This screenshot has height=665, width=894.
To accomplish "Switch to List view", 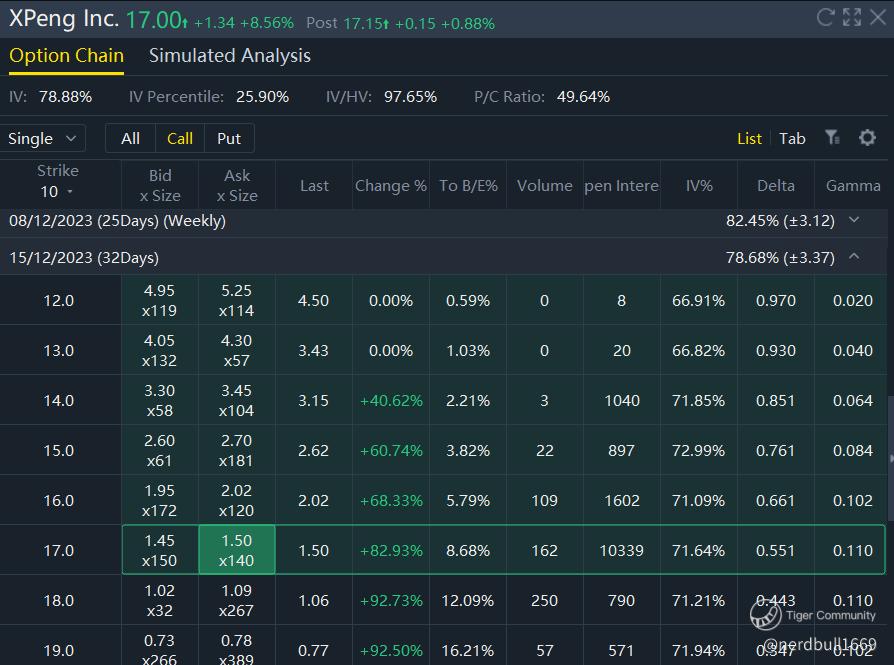I will point(749,139).
